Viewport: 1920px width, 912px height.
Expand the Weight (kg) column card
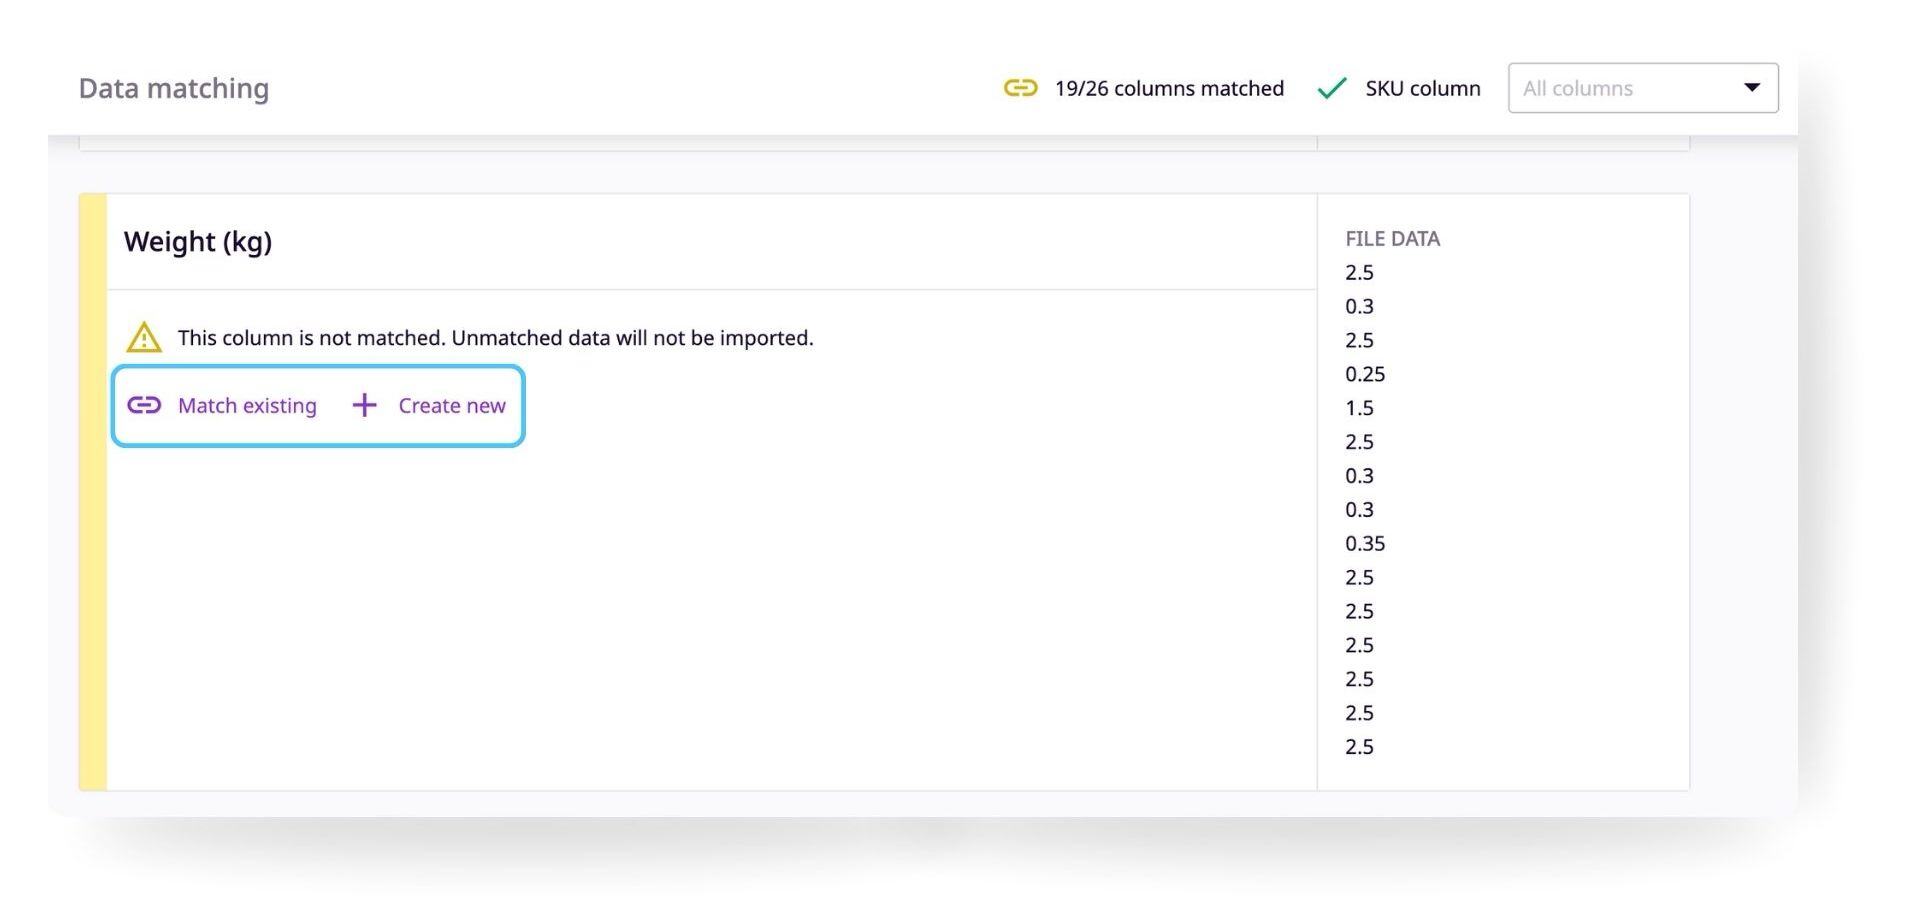[197, 241]
